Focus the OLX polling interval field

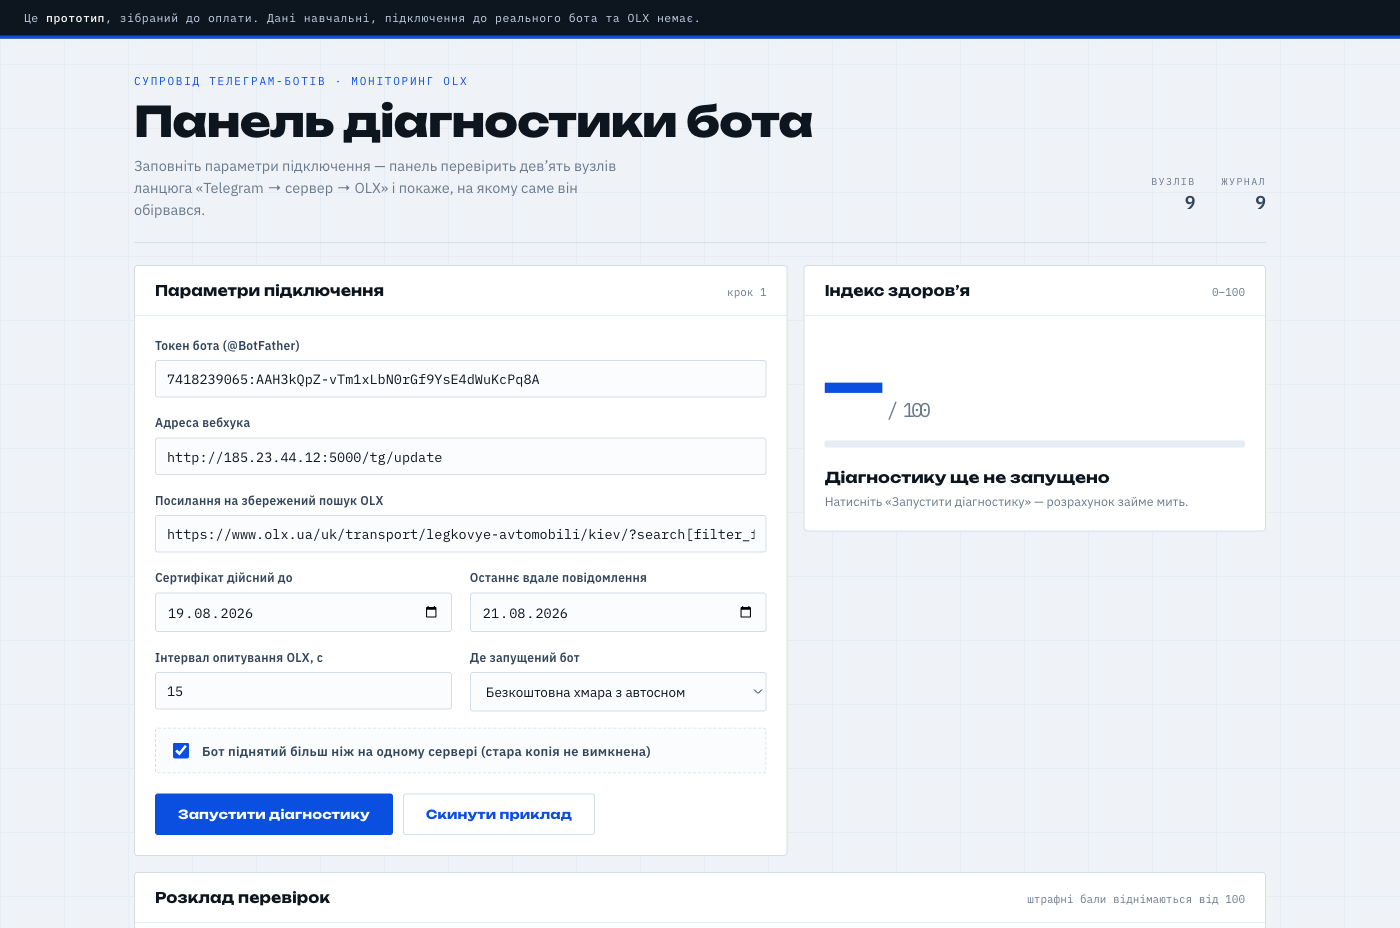click(303, 691)
